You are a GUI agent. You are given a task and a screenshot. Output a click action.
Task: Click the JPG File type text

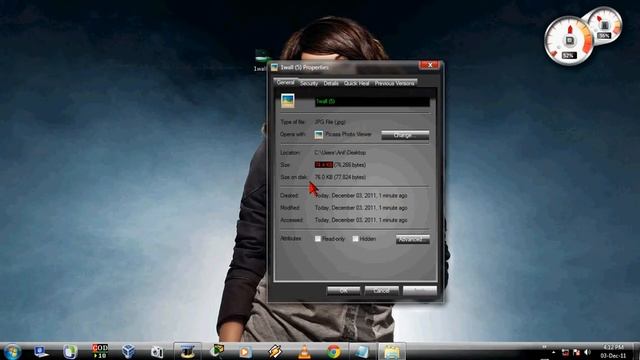pyautogui.click(x=330, y=122)
